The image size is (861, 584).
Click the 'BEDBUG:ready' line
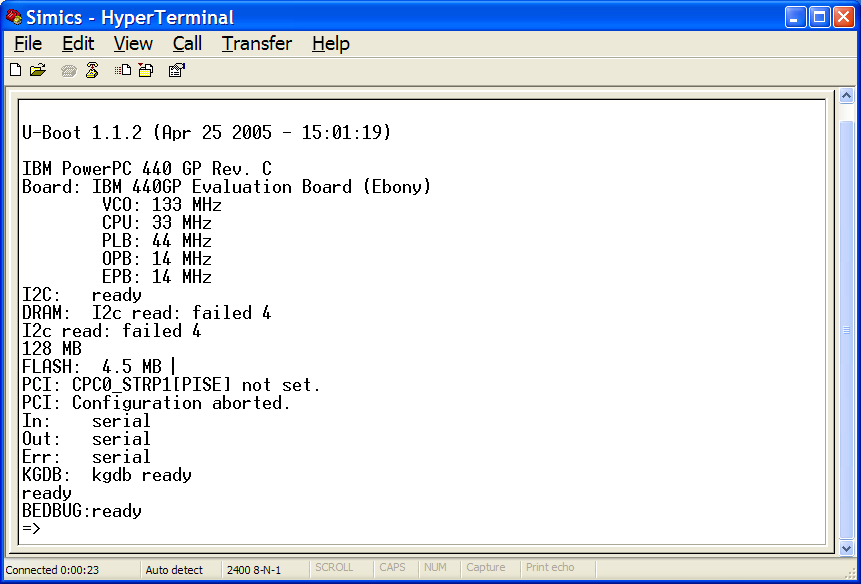82,512
